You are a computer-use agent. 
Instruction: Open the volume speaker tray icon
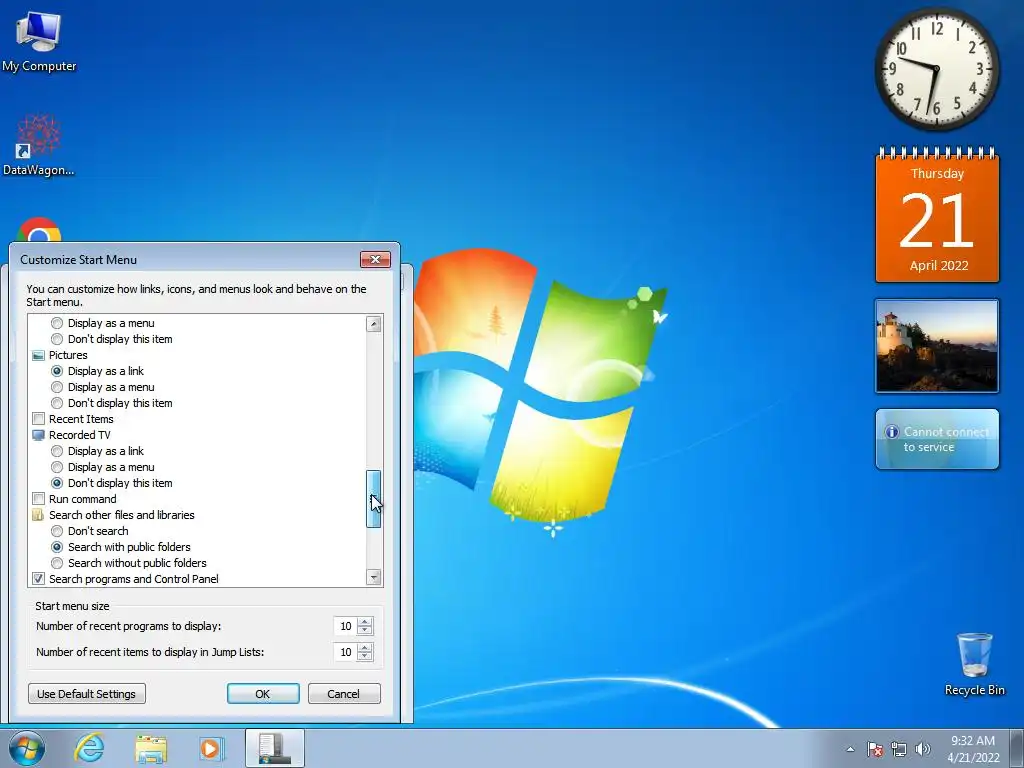coord(922,749)
